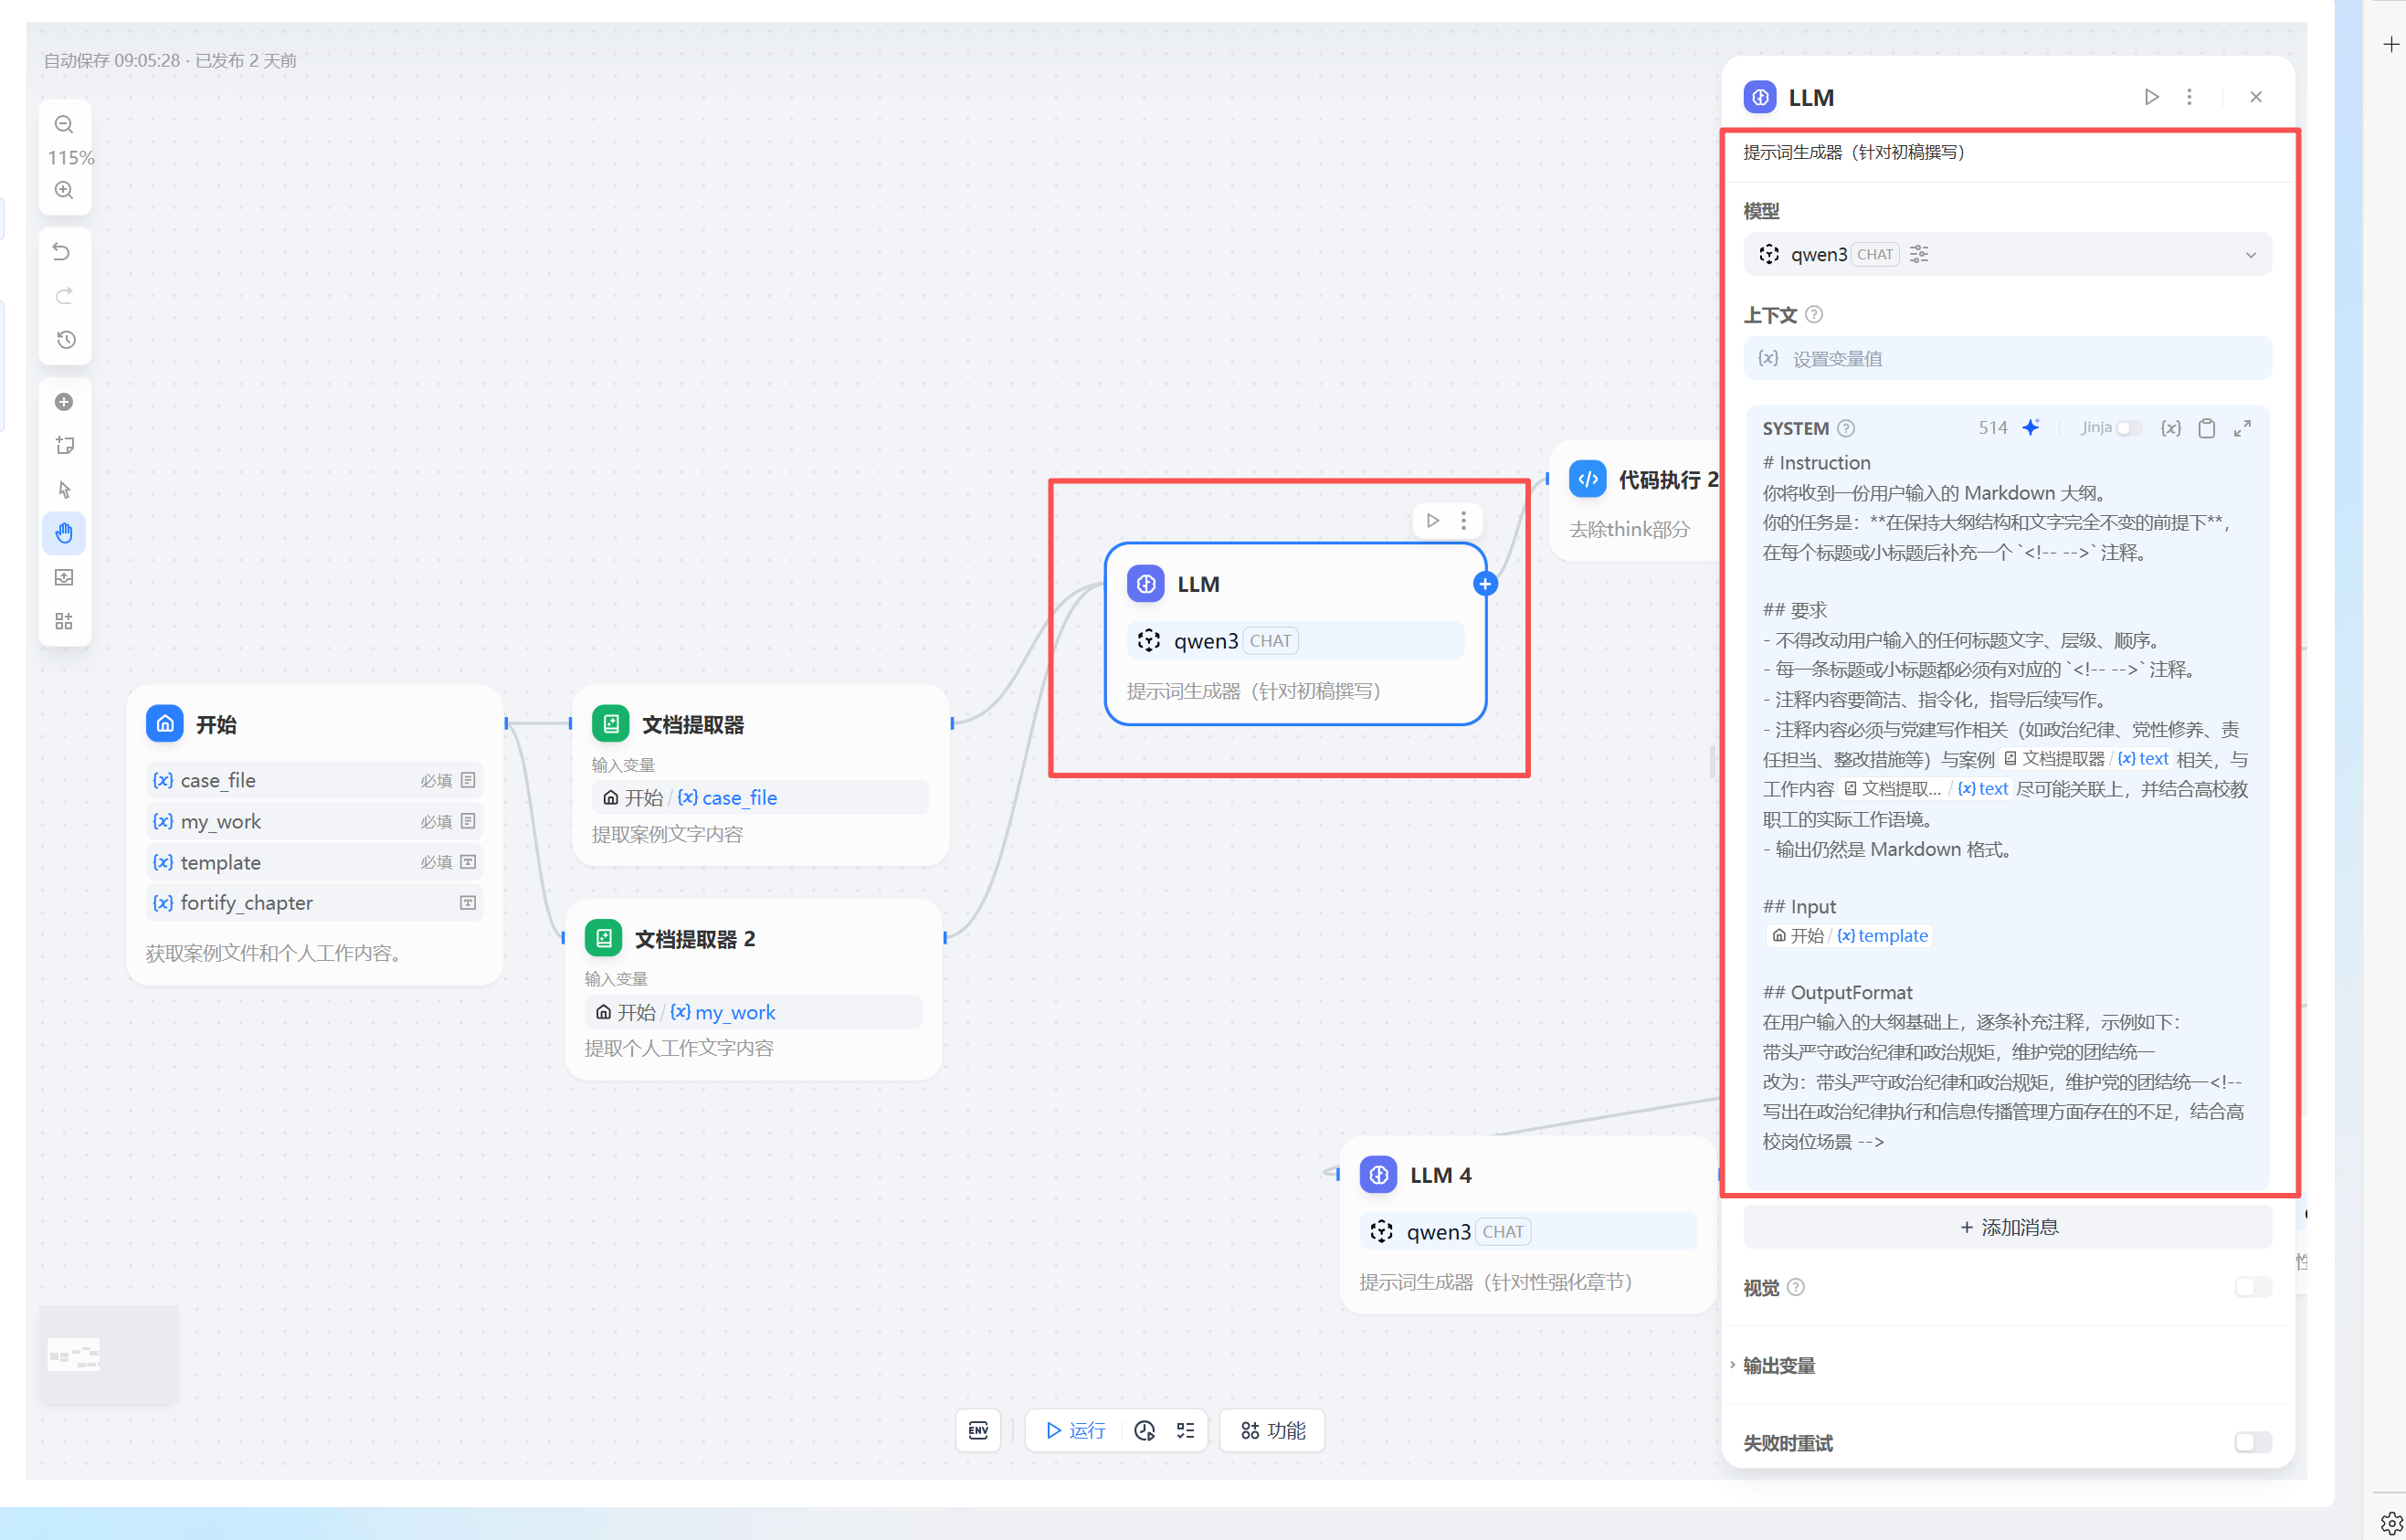Toggle the Jinja switch

tap(2128, 428)
